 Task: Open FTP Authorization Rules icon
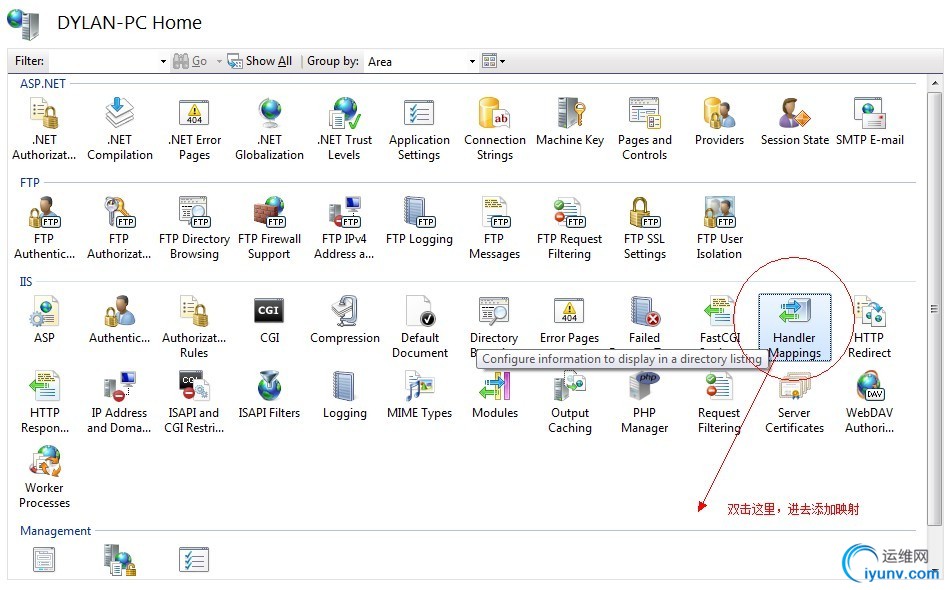pyautogui.click(x=119, y=228)
